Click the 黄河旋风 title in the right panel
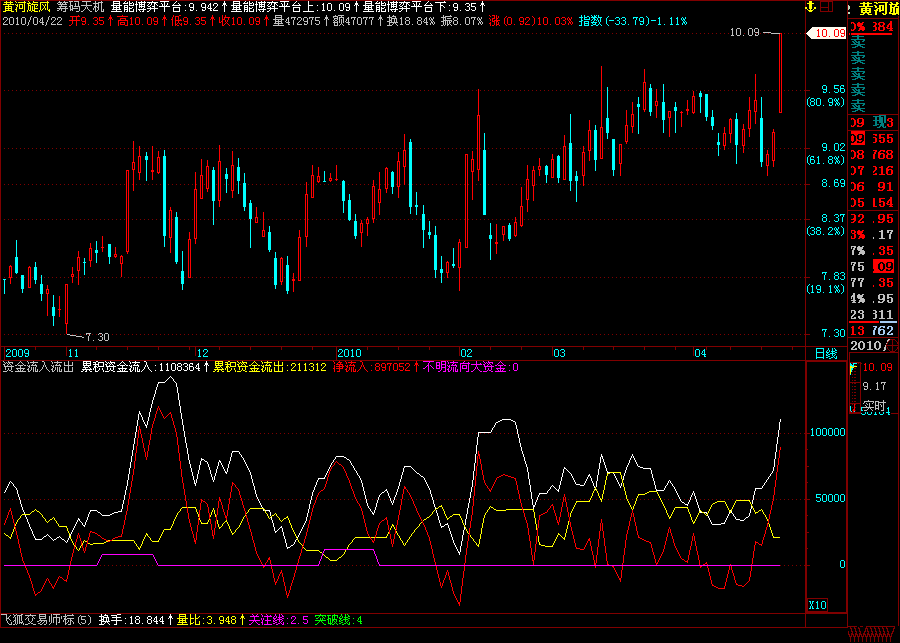The height and width of the screenshot is (643, 900). pyautogui.click(x=874, y=8)
